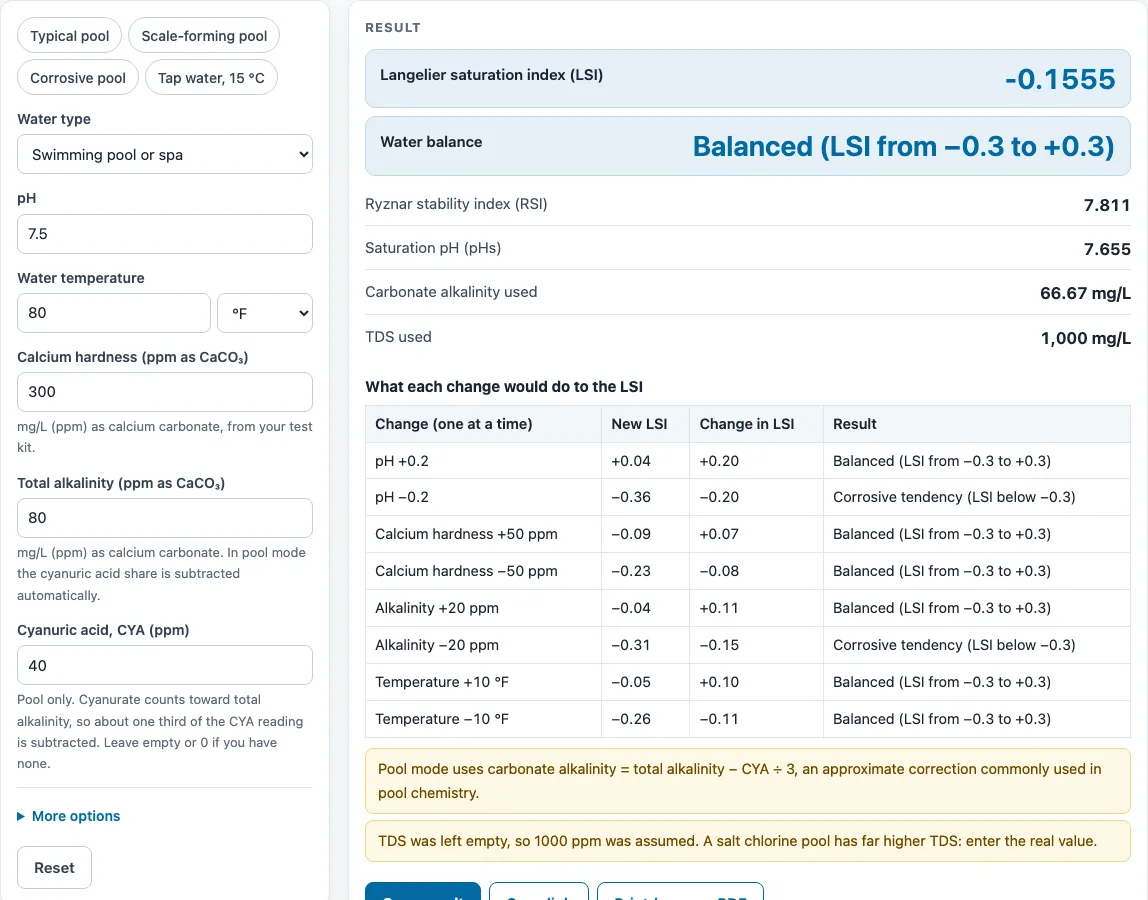Image resolution: width=1148 pixels, height=900 pixels.
Task: Click the Langelier saturation index value -0.1555
Action: pos(1060,79)
